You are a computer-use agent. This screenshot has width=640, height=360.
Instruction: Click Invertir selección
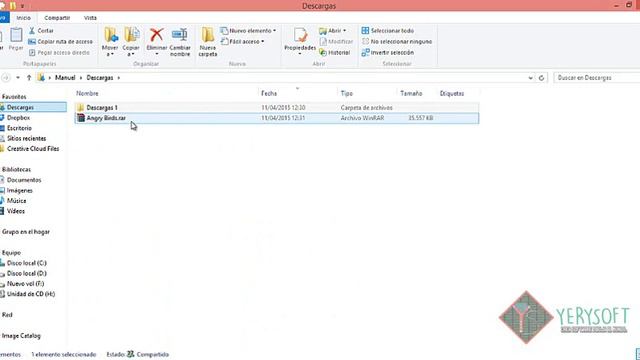pos(388,53)
